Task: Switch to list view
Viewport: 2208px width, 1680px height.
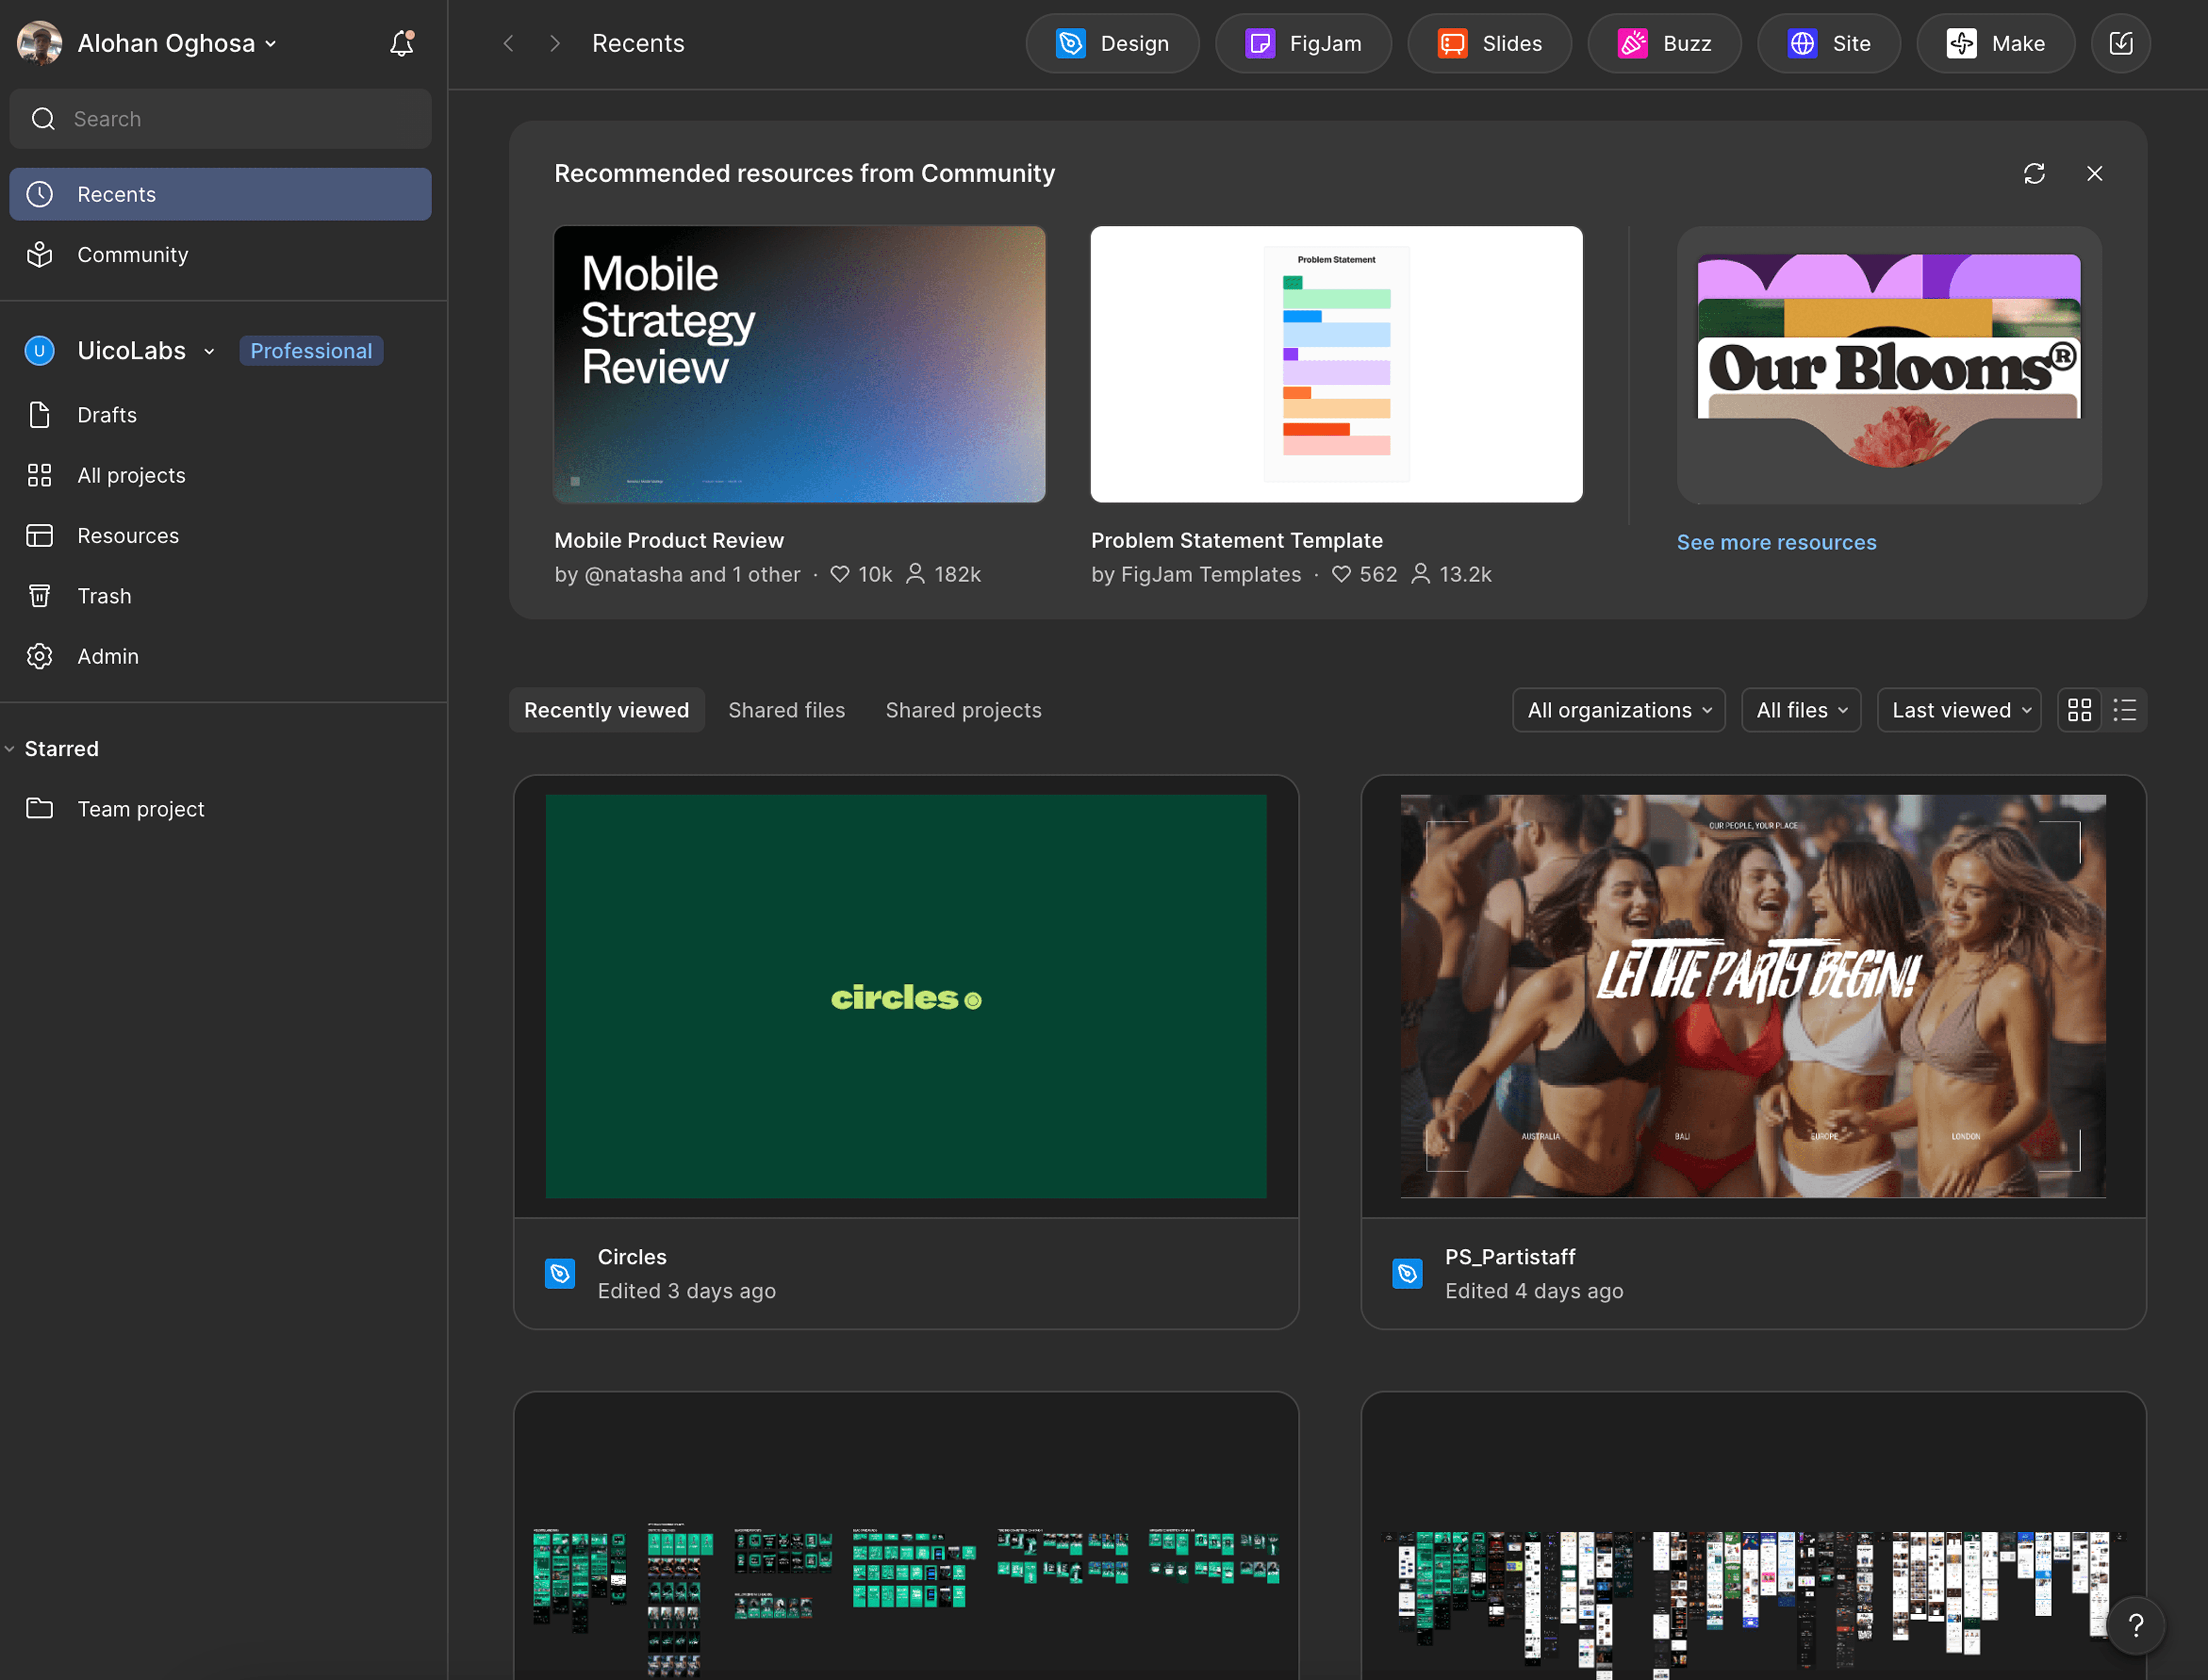Action: 2124,710
